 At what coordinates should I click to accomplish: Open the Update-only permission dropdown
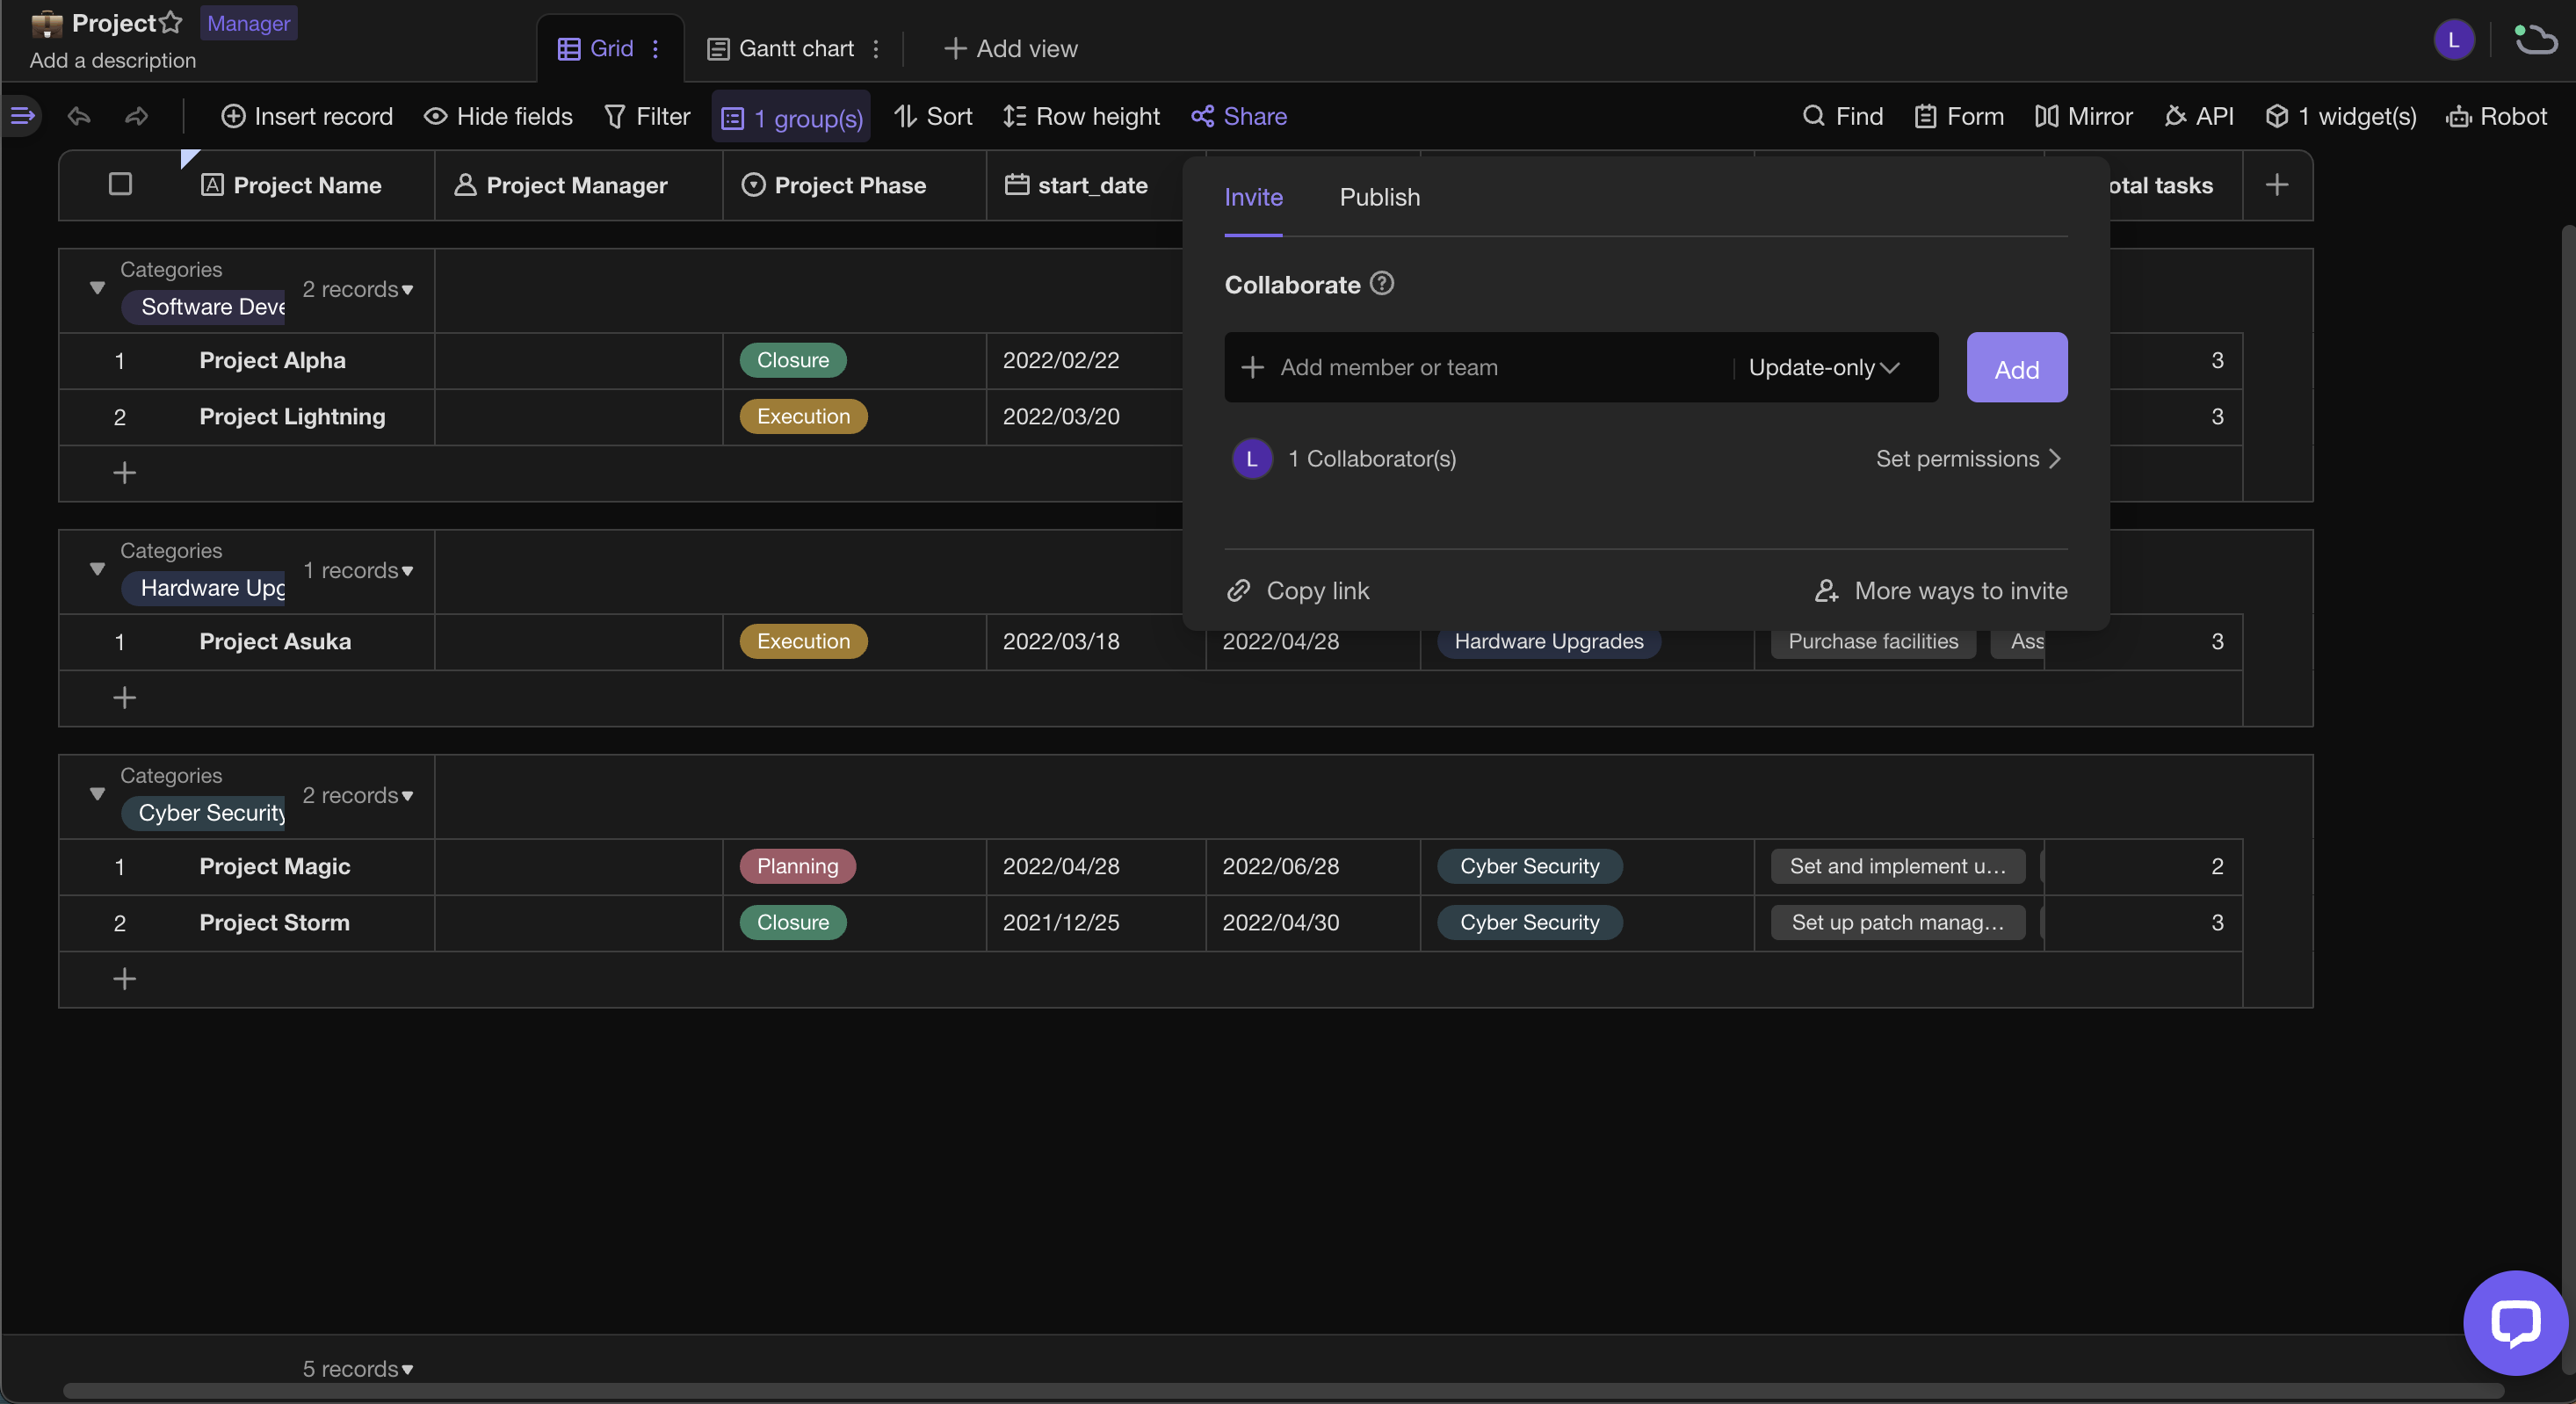1824,368
